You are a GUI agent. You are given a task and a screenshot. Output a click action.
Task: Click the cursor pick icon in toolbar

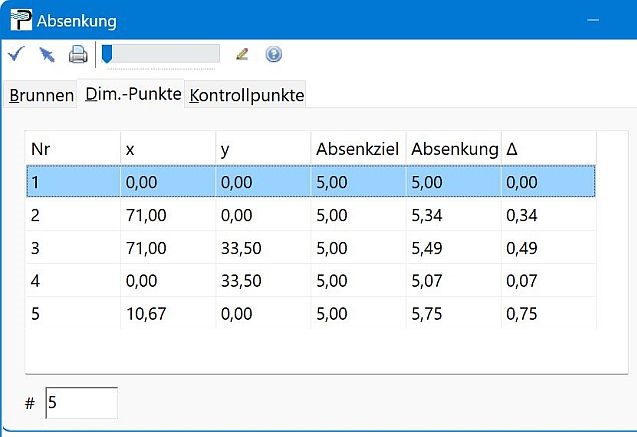pos(46,54)
